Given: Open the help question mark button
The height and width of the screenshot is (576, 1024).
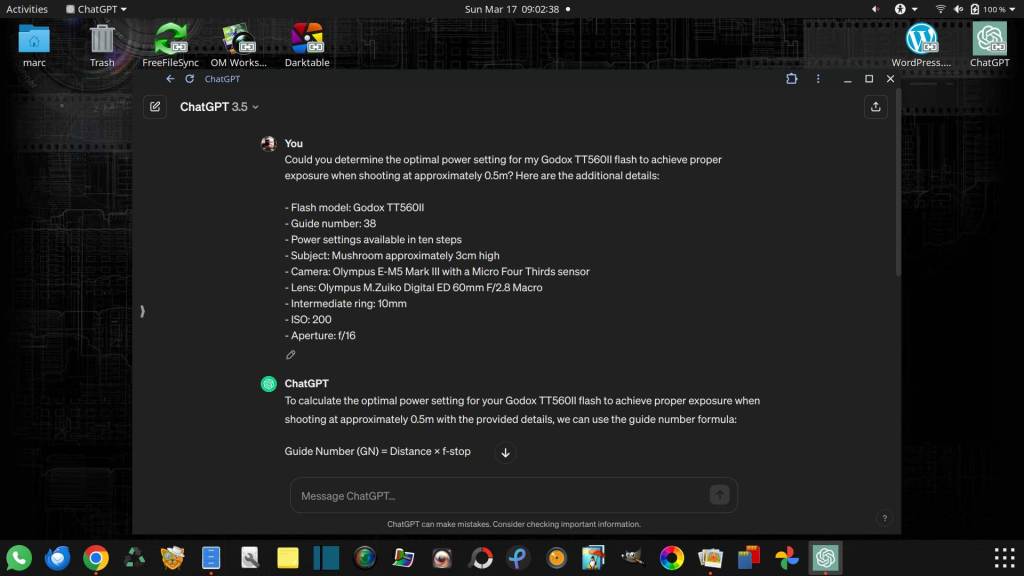Looking at the screenshot, I should (x=884, y=519).
